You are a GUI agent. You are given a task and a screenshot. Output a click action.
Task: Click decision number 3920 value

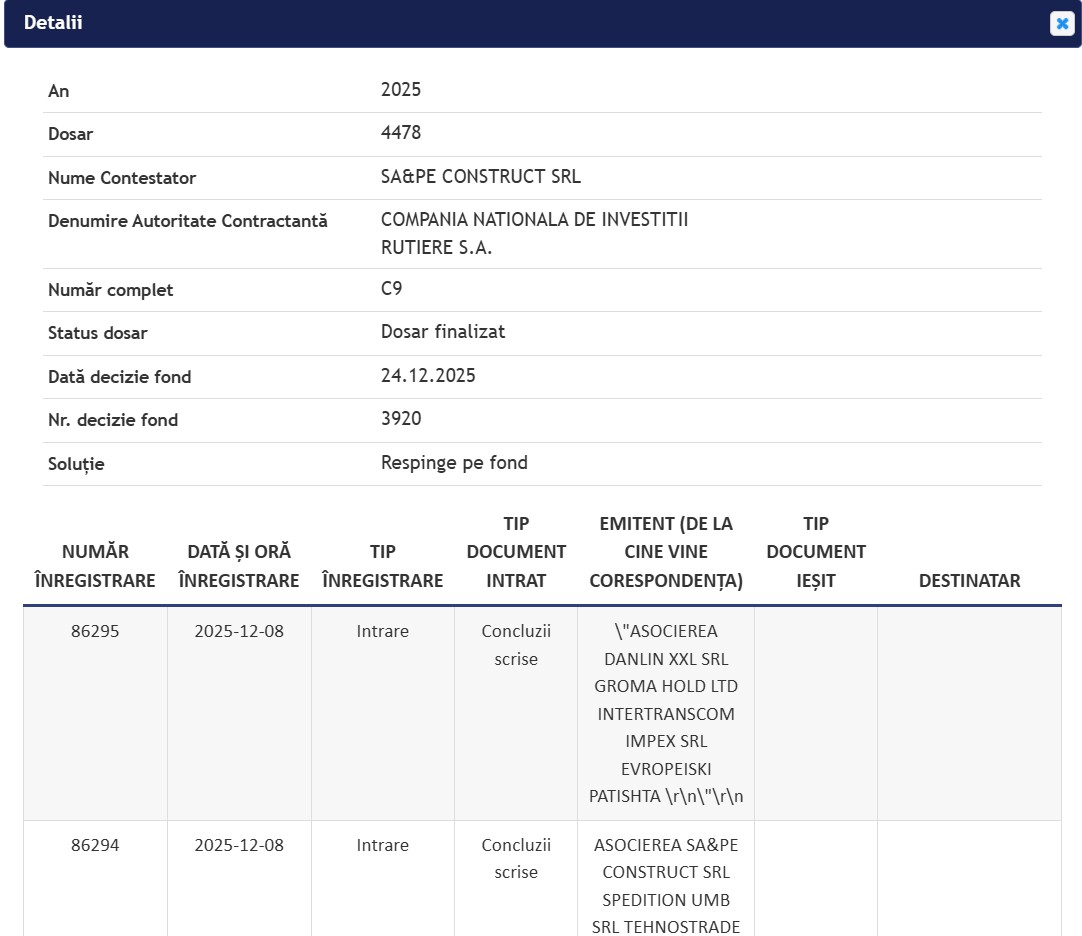401,419
